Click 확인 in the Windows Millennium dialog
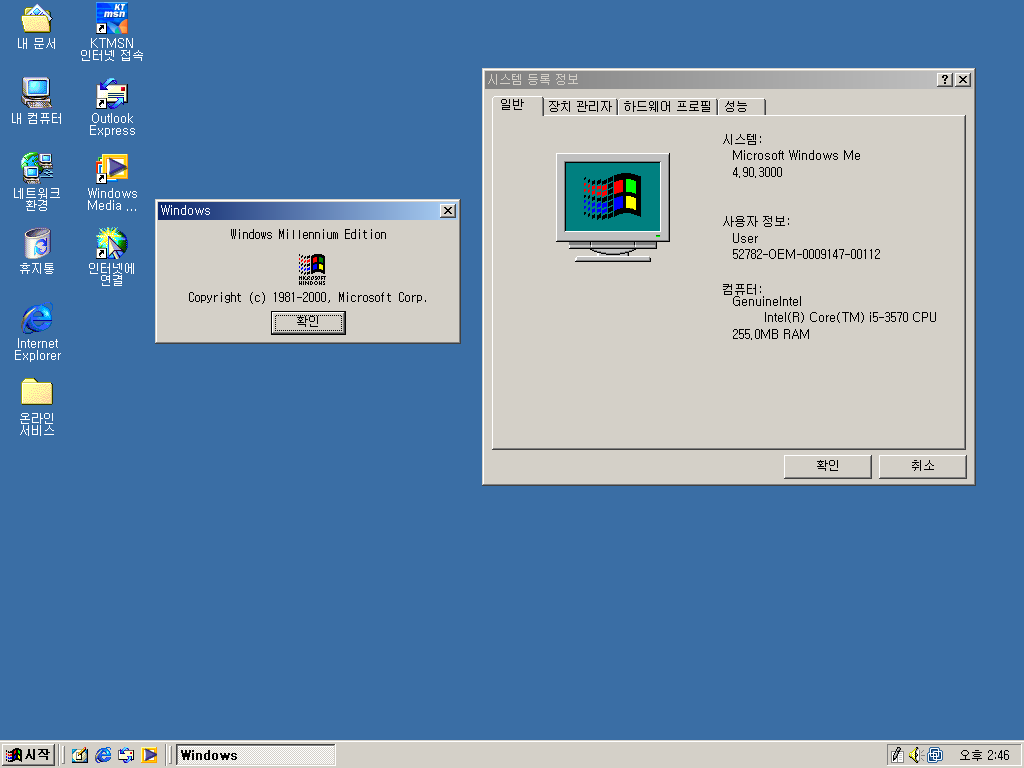The width and height of the screenshot is (1024, 768). 308,323
